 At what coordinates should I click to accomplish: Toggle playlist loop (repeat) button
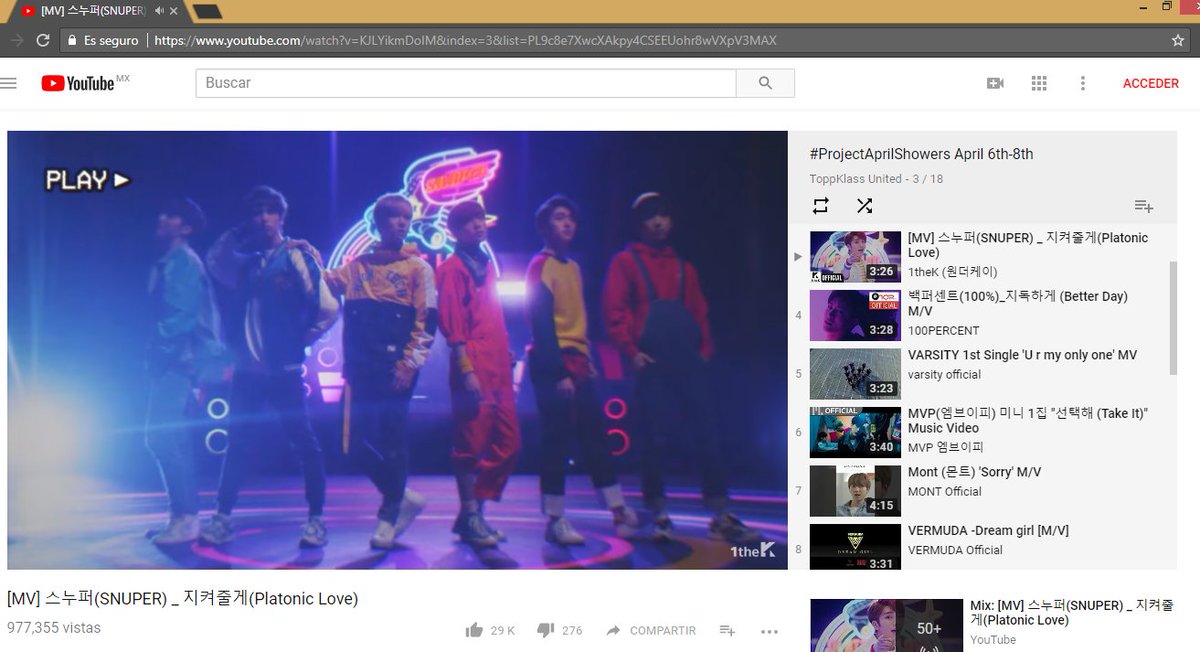tap(821, 205)
